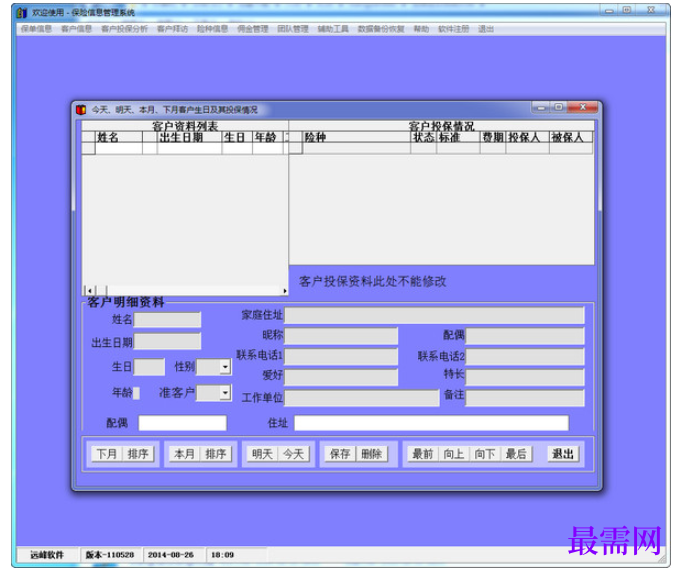Click the gray 配偶 field above 联系电话2

[525, 336]
